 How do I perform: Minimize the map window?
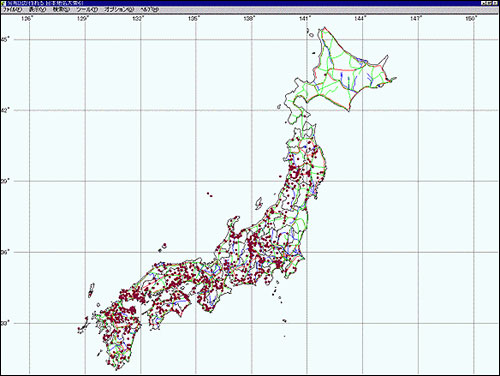coord(484,3)
